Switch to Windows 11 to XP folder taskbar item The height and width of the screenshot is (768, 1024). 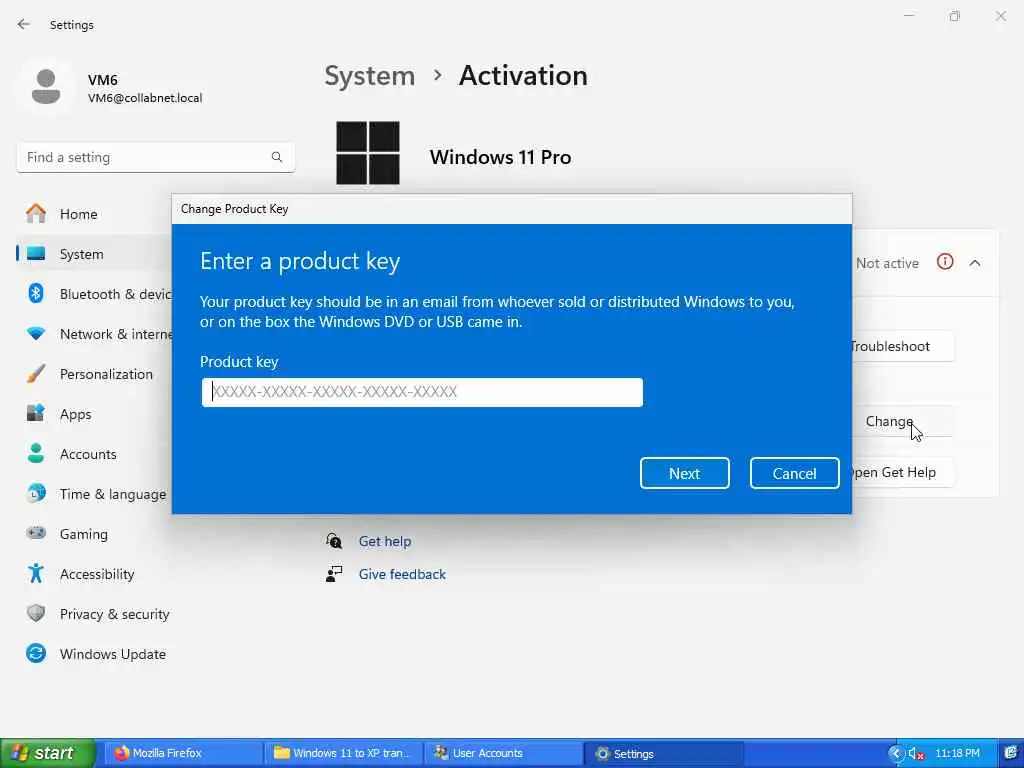[x=344, y=754]
